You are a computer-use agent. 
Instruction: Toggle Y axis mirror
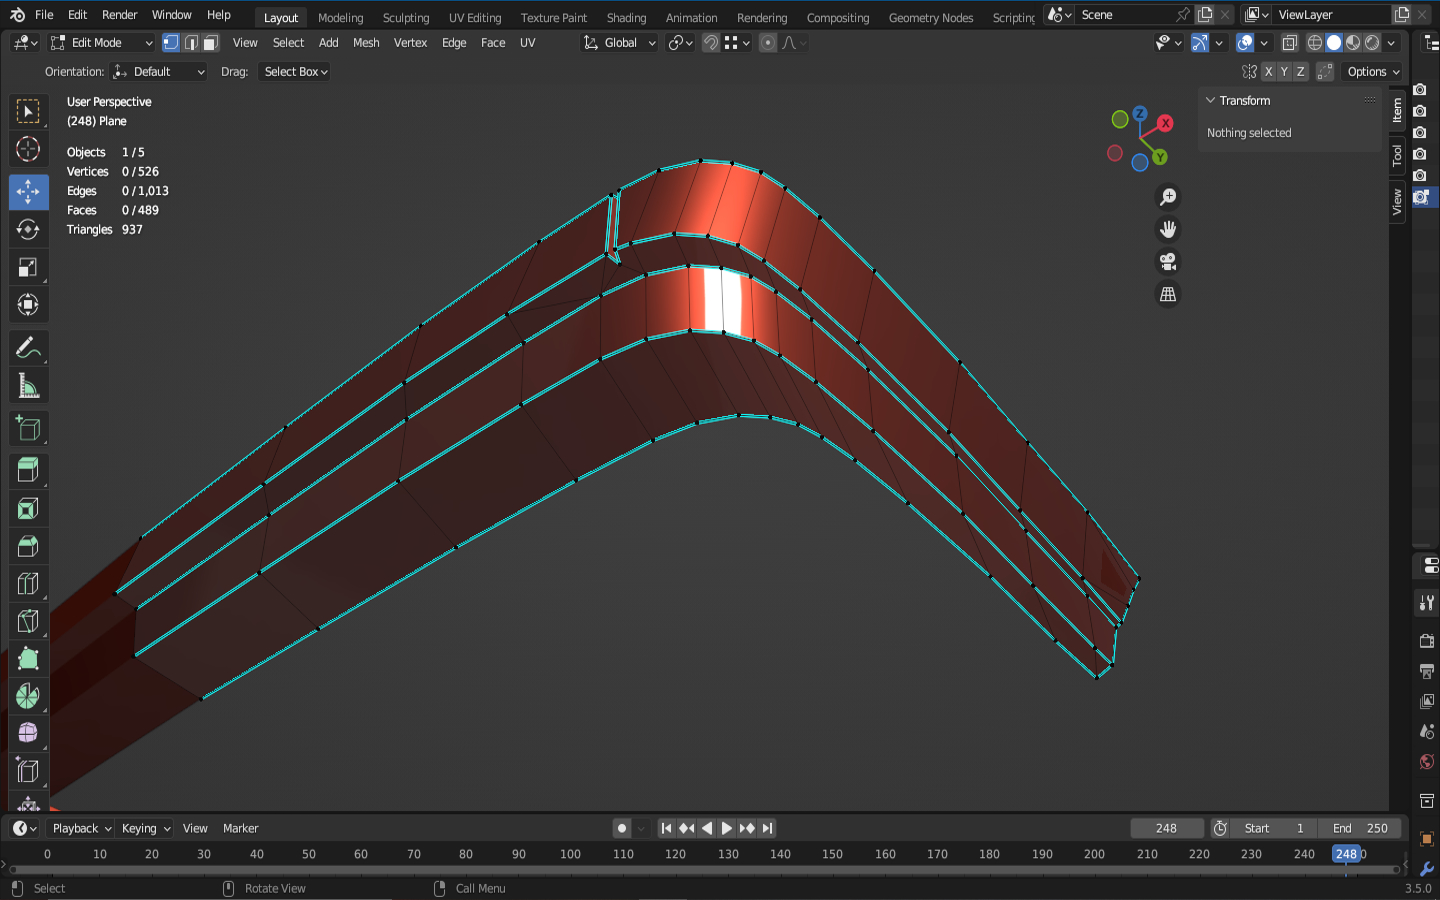[x=1284, y=72]
